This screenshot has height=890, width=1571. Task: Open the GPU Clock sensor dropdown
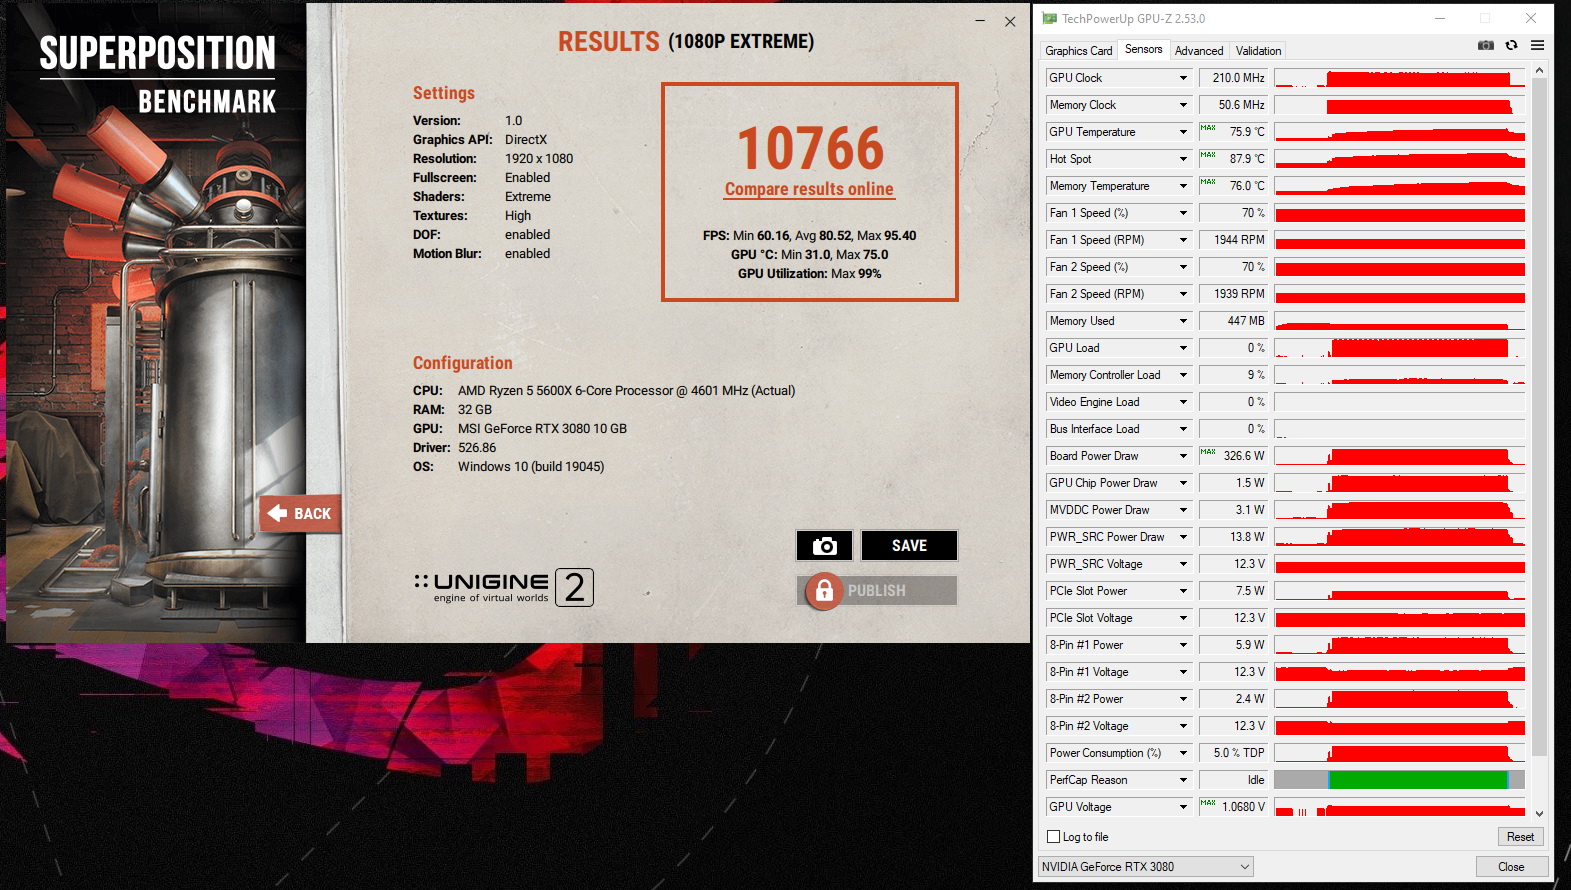(x=1183, y=78)
